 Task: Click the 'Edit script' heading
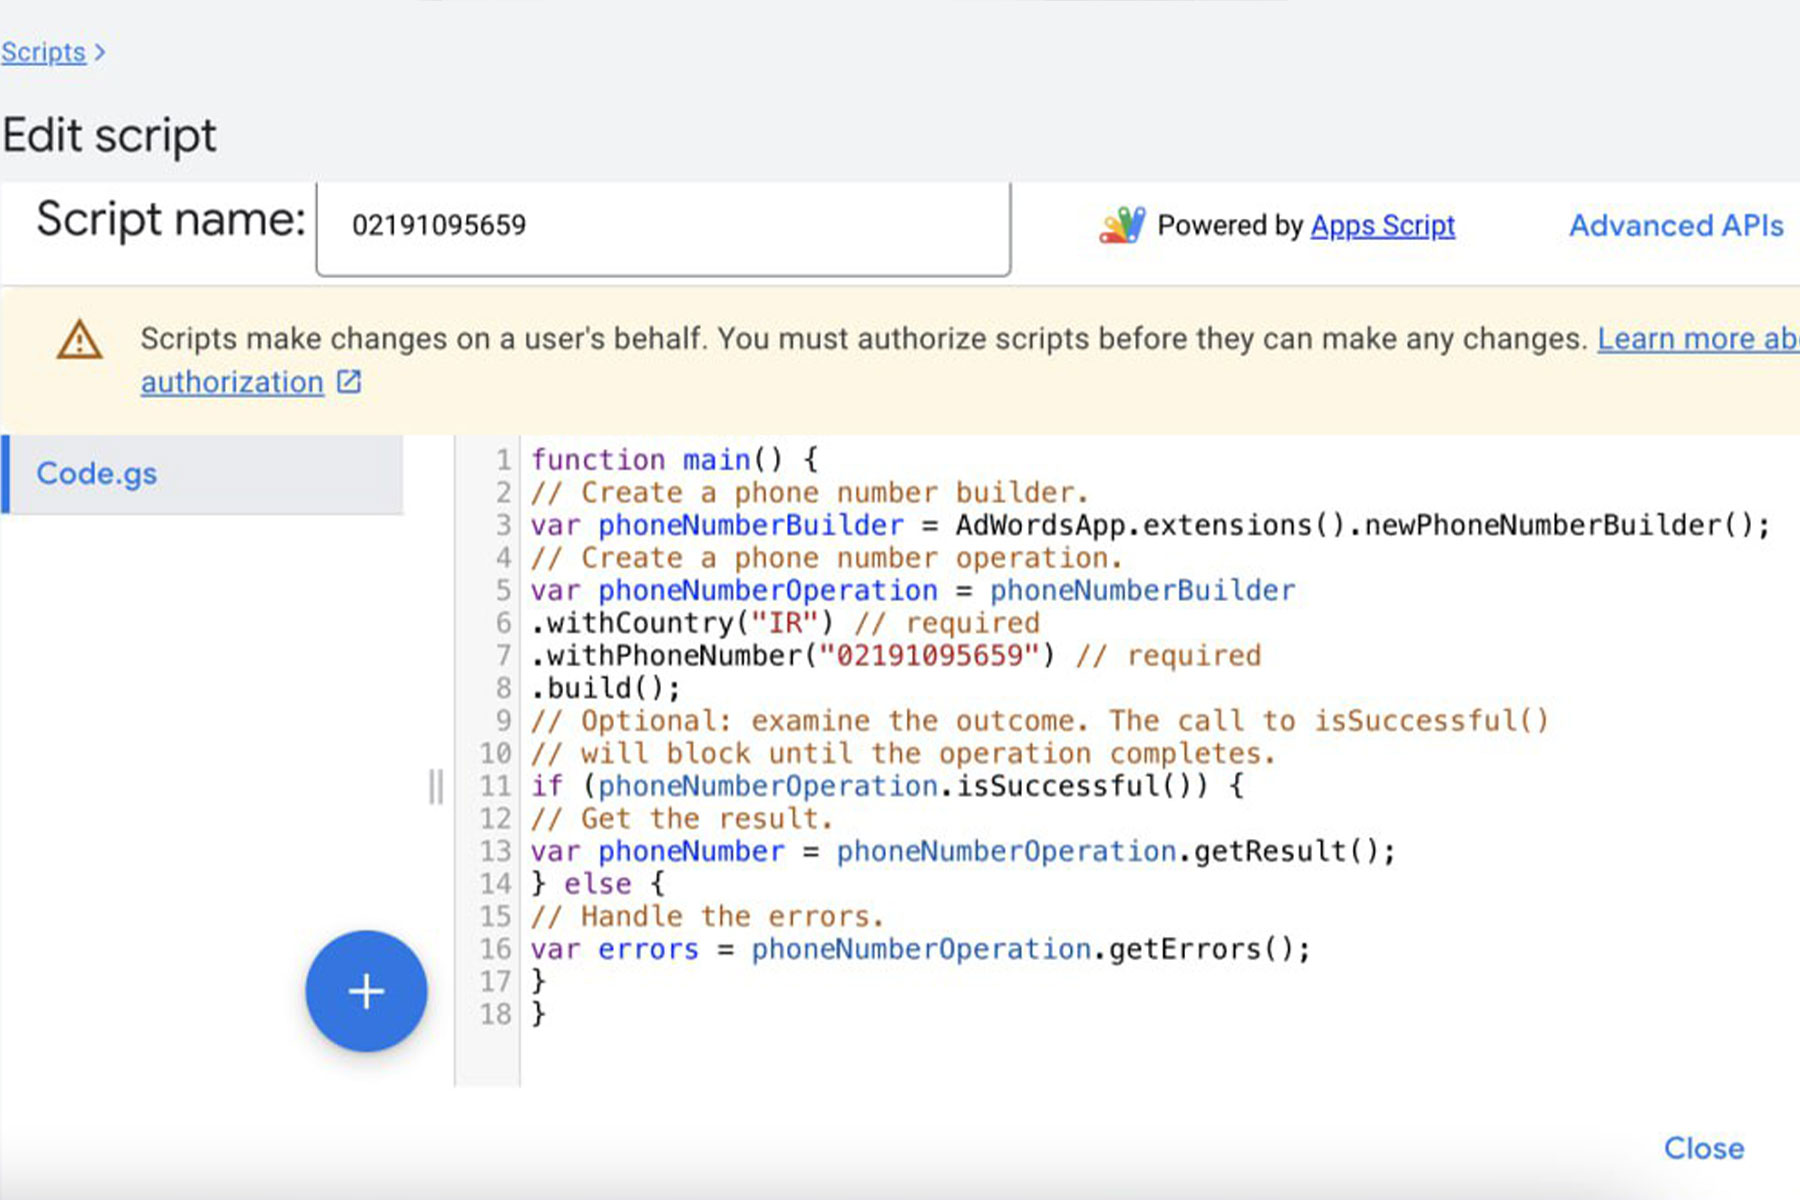(109, 135)
